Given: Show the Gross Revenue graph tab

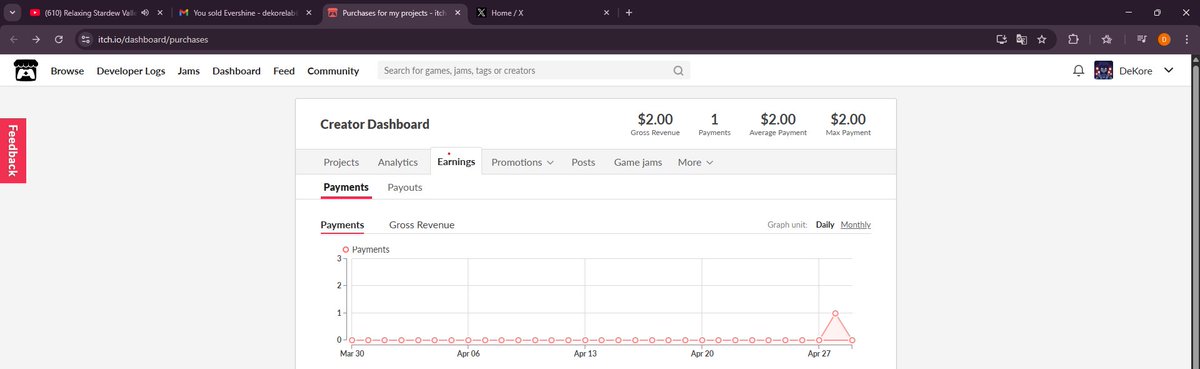Looking at the screenshot, I should pyautogui.click(x=422, y=225).
